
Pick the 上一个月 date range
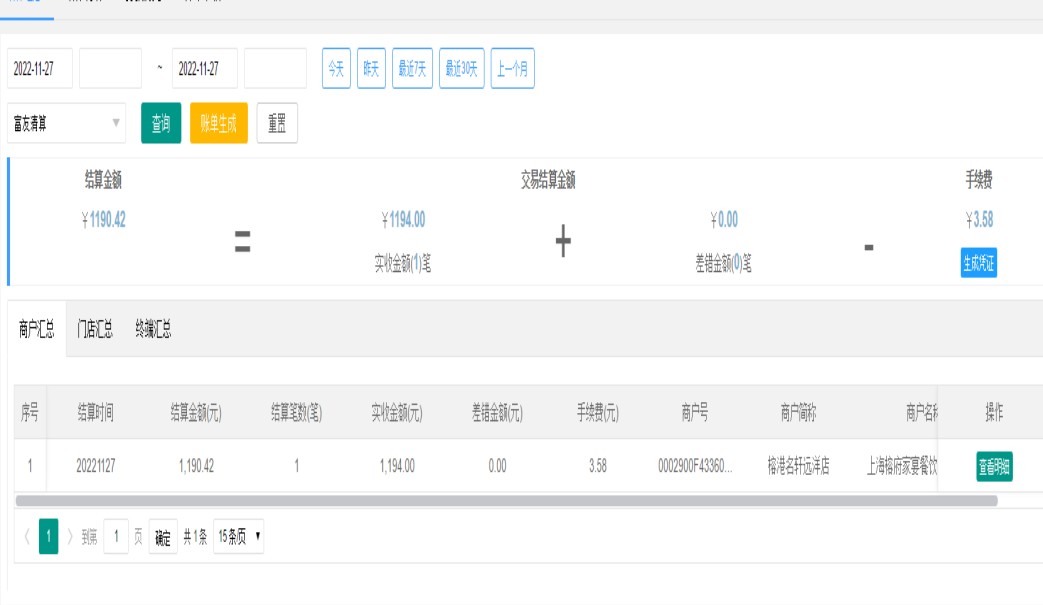click(x=513, y=69)
